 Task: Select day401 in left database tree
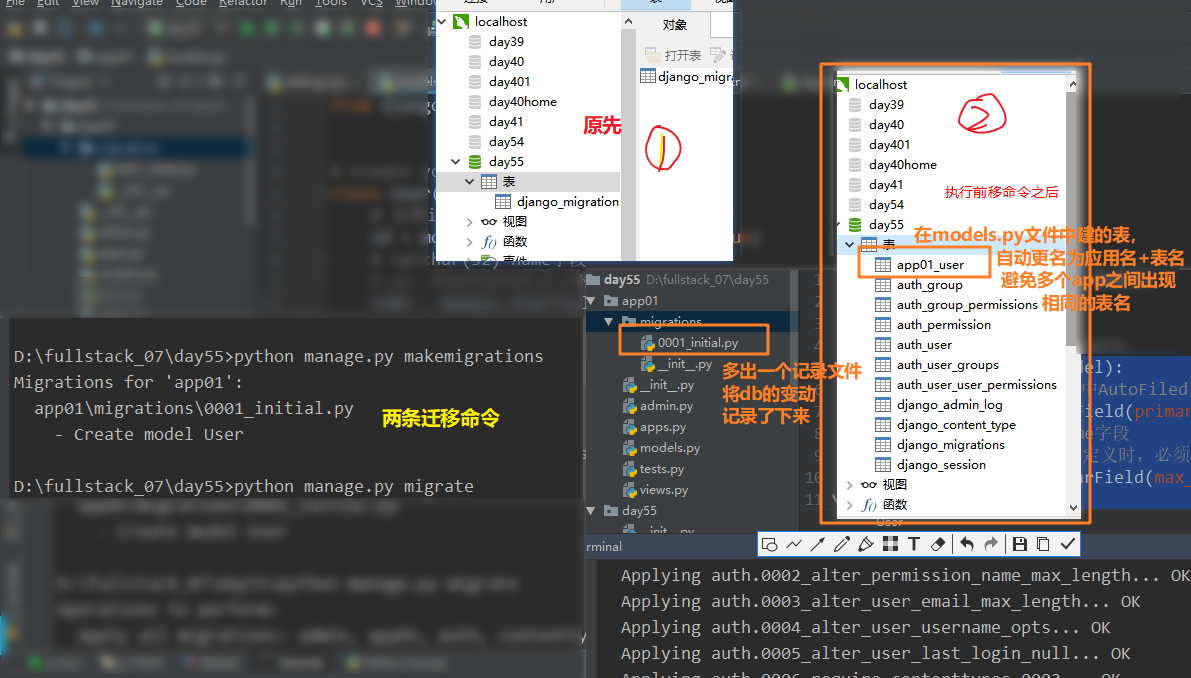509,81
